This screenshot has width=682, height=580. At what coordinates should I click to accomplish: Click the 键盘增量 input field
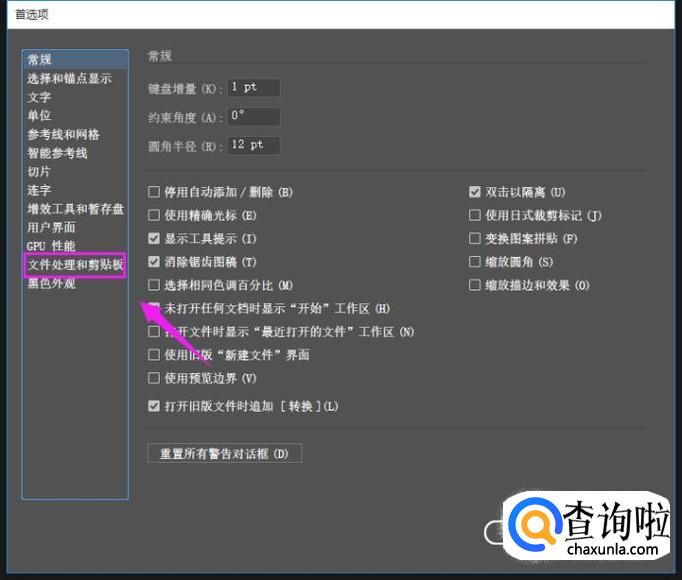[254, 87]
